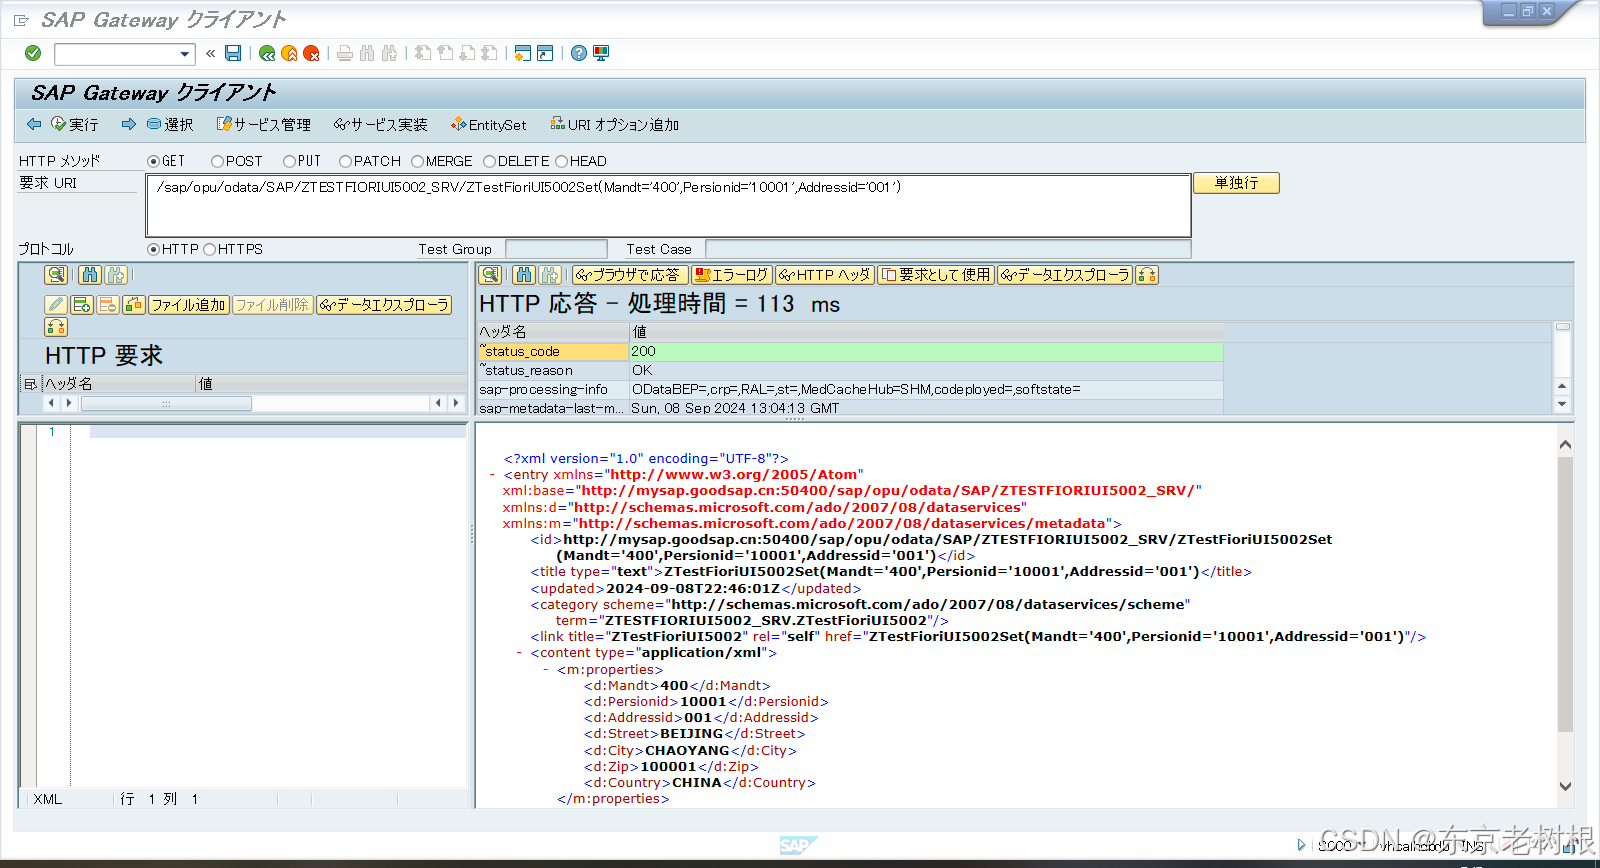Select the HTTPS protocol radio button
Screen dimensions: 1600x868
pos(209,249)
